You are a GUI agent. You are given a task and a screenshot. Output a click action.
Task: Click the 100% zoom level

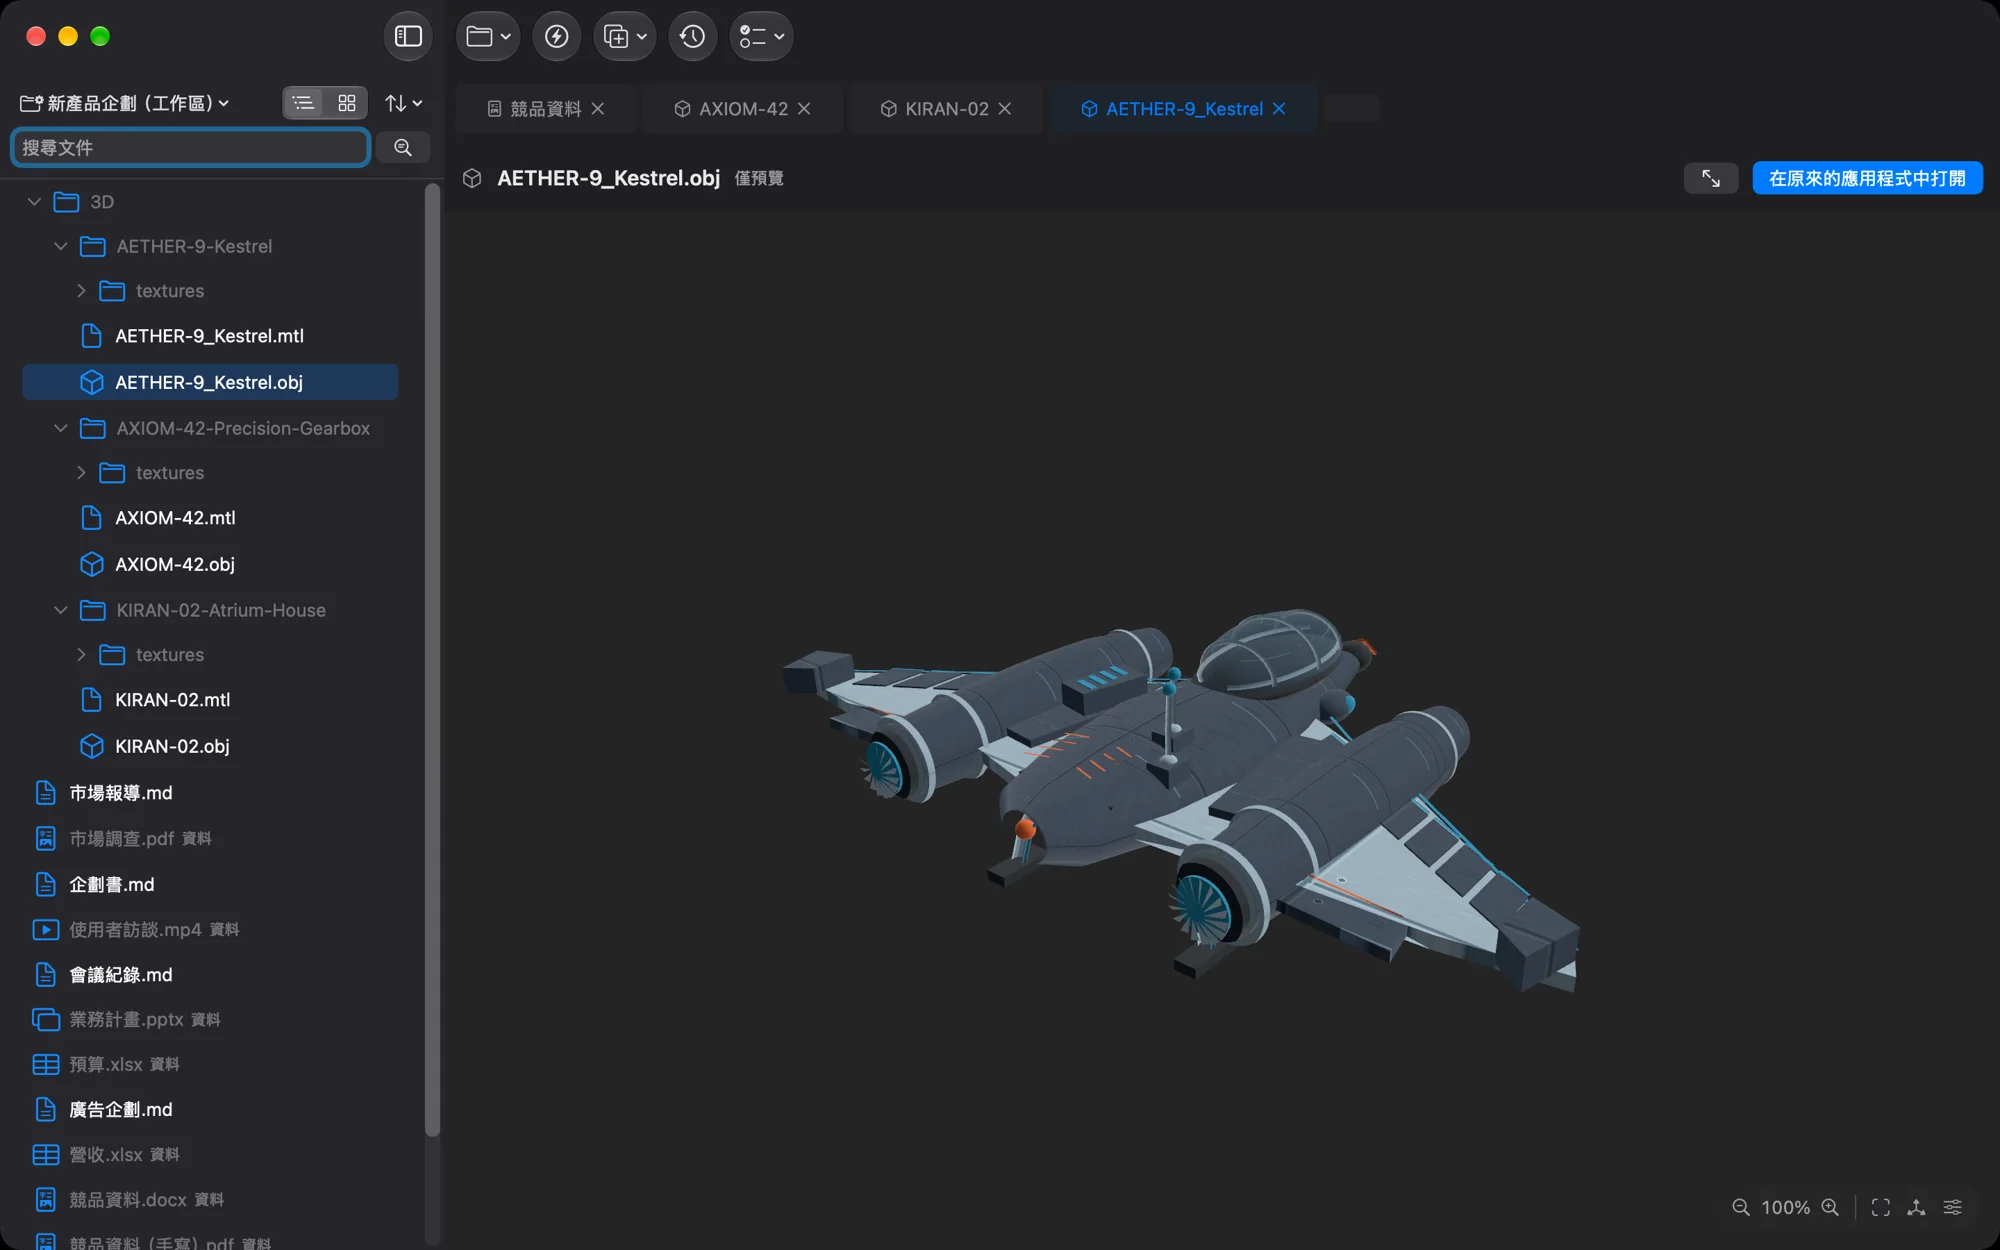pyautogui.click(x=1785, y=1207)
